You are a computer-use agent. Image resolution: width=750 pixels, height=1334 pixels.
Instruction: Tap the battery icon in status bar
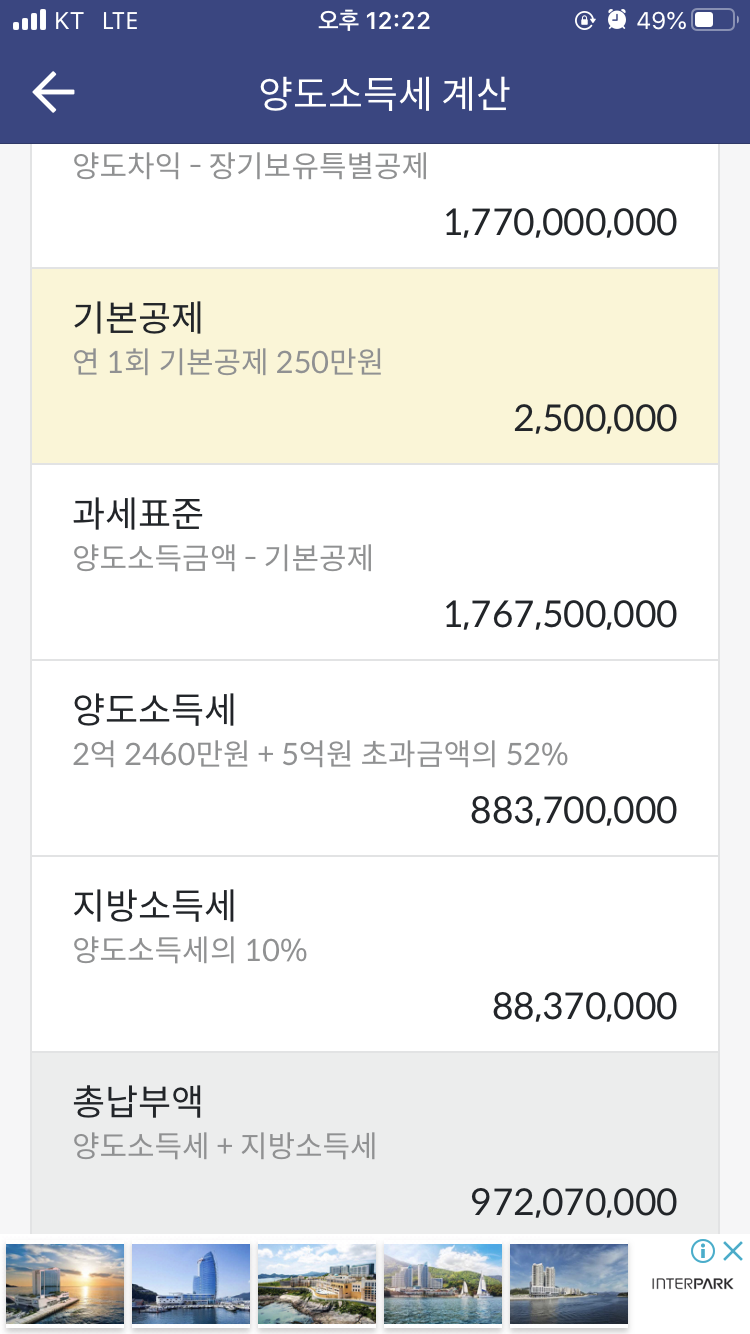click(714, 21)
